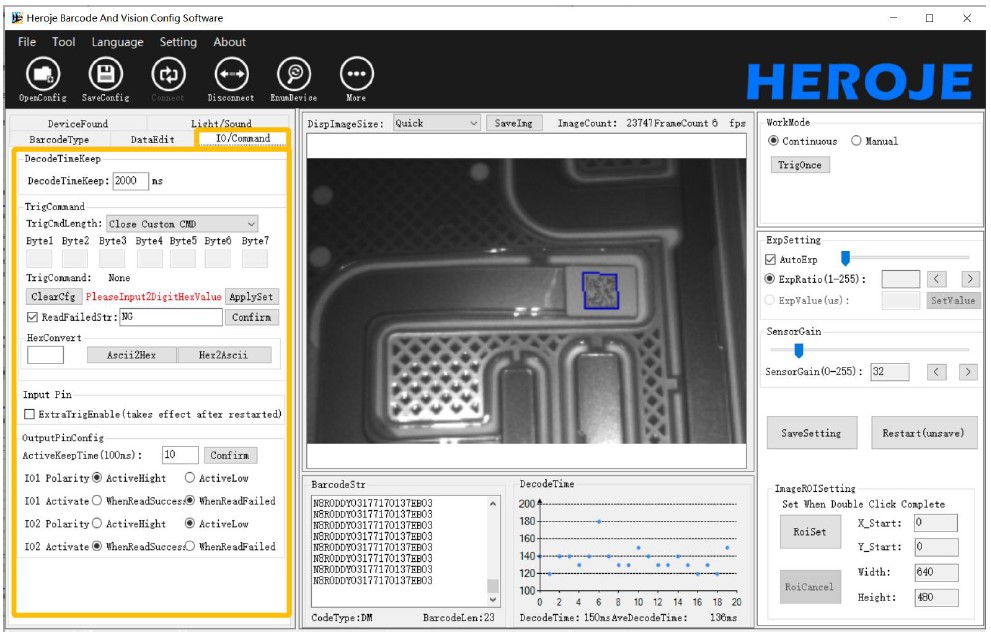Screen dimensions: 991x634
Task: Click the ROI Height input field
Action: pyautogui.click(x=936, y=597)
